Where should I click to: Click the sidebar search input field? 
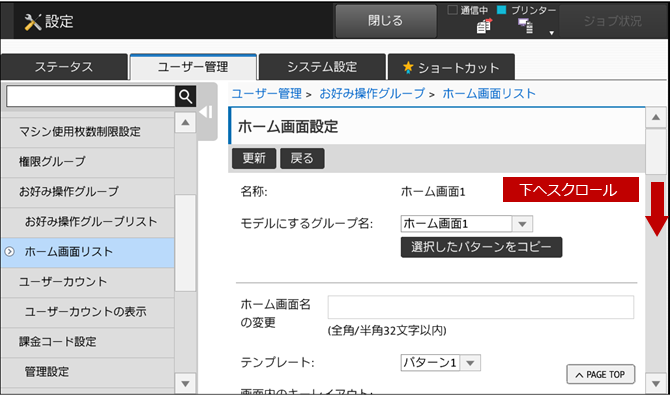point(91,97)
